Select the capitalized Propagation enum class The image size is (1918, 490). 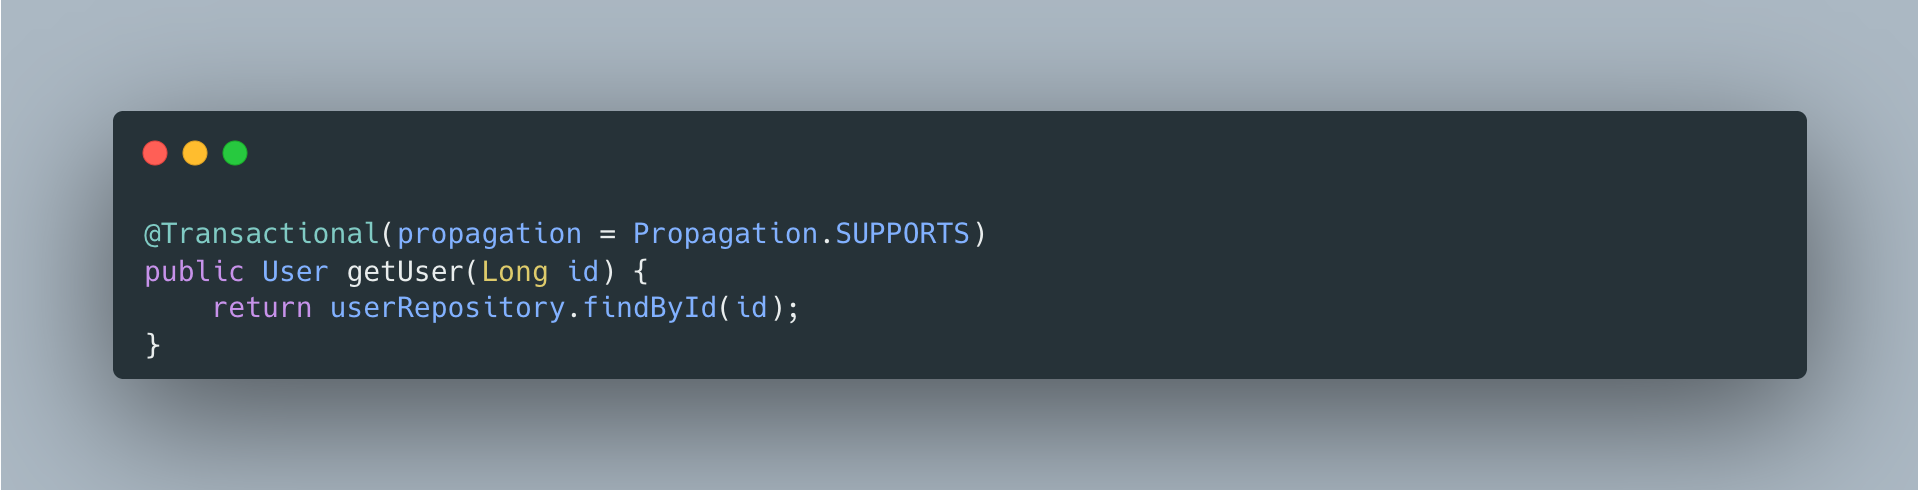click(x=725, y=234)
